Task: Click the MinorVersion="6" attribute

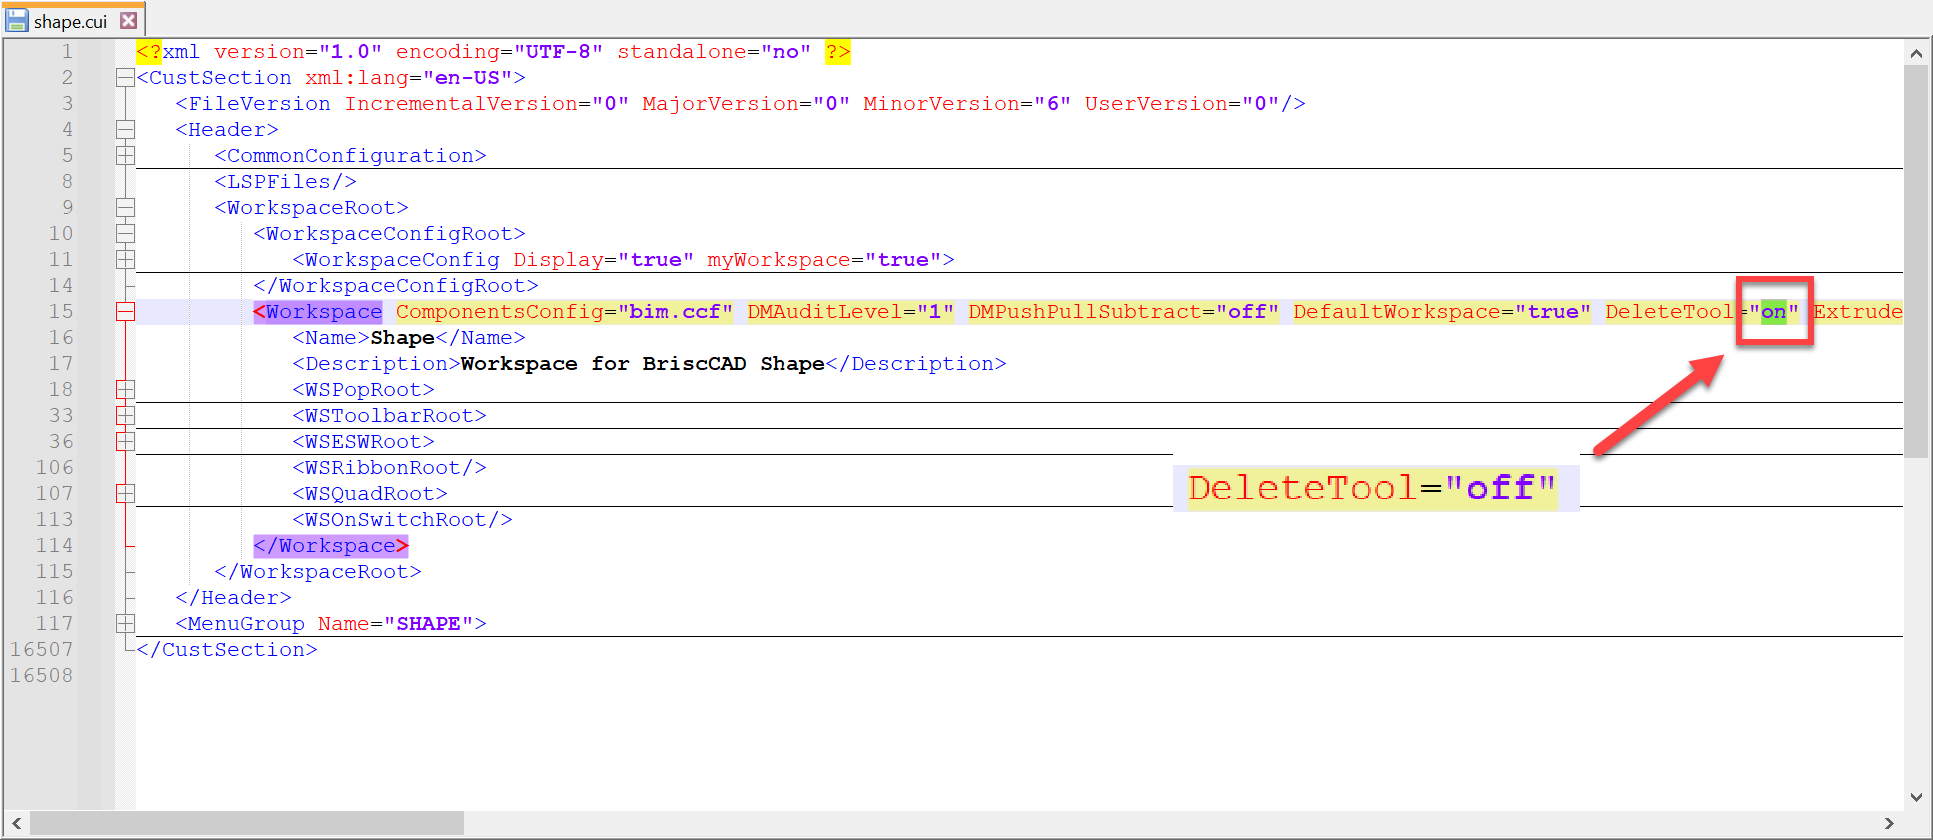Action: [x=967, y=104]
